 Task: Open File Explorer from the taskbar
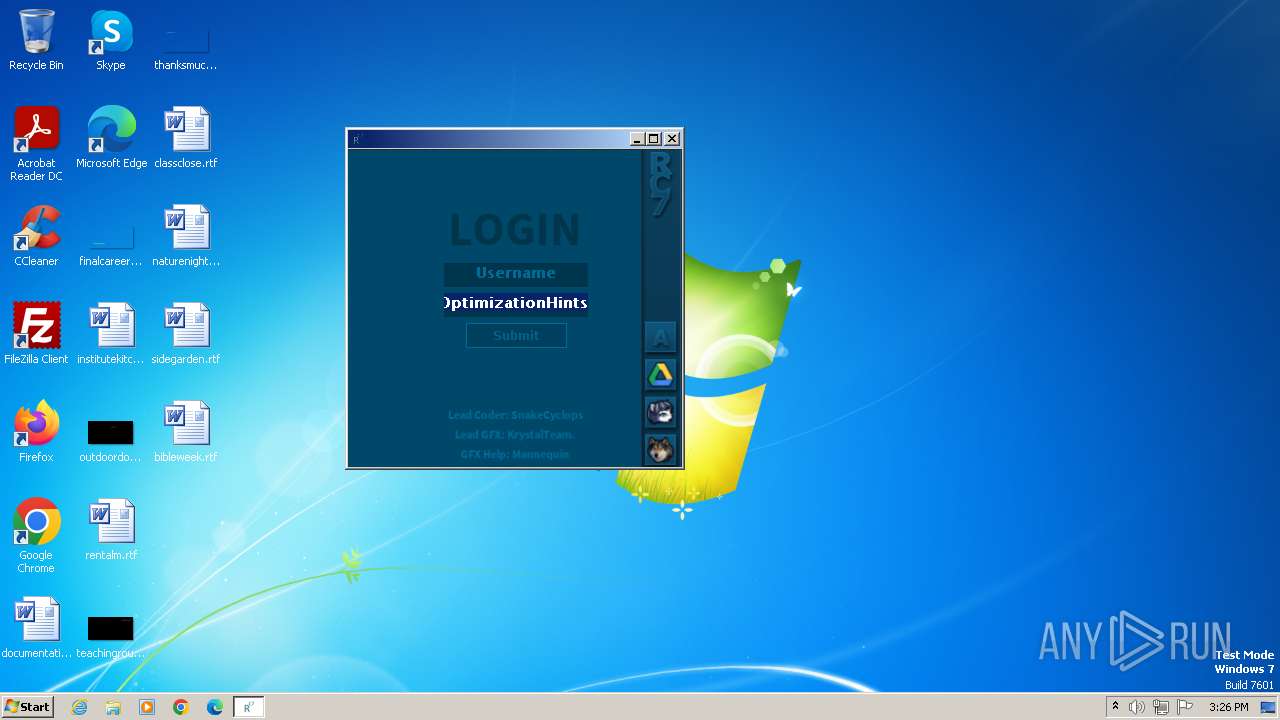click(113, 707)
